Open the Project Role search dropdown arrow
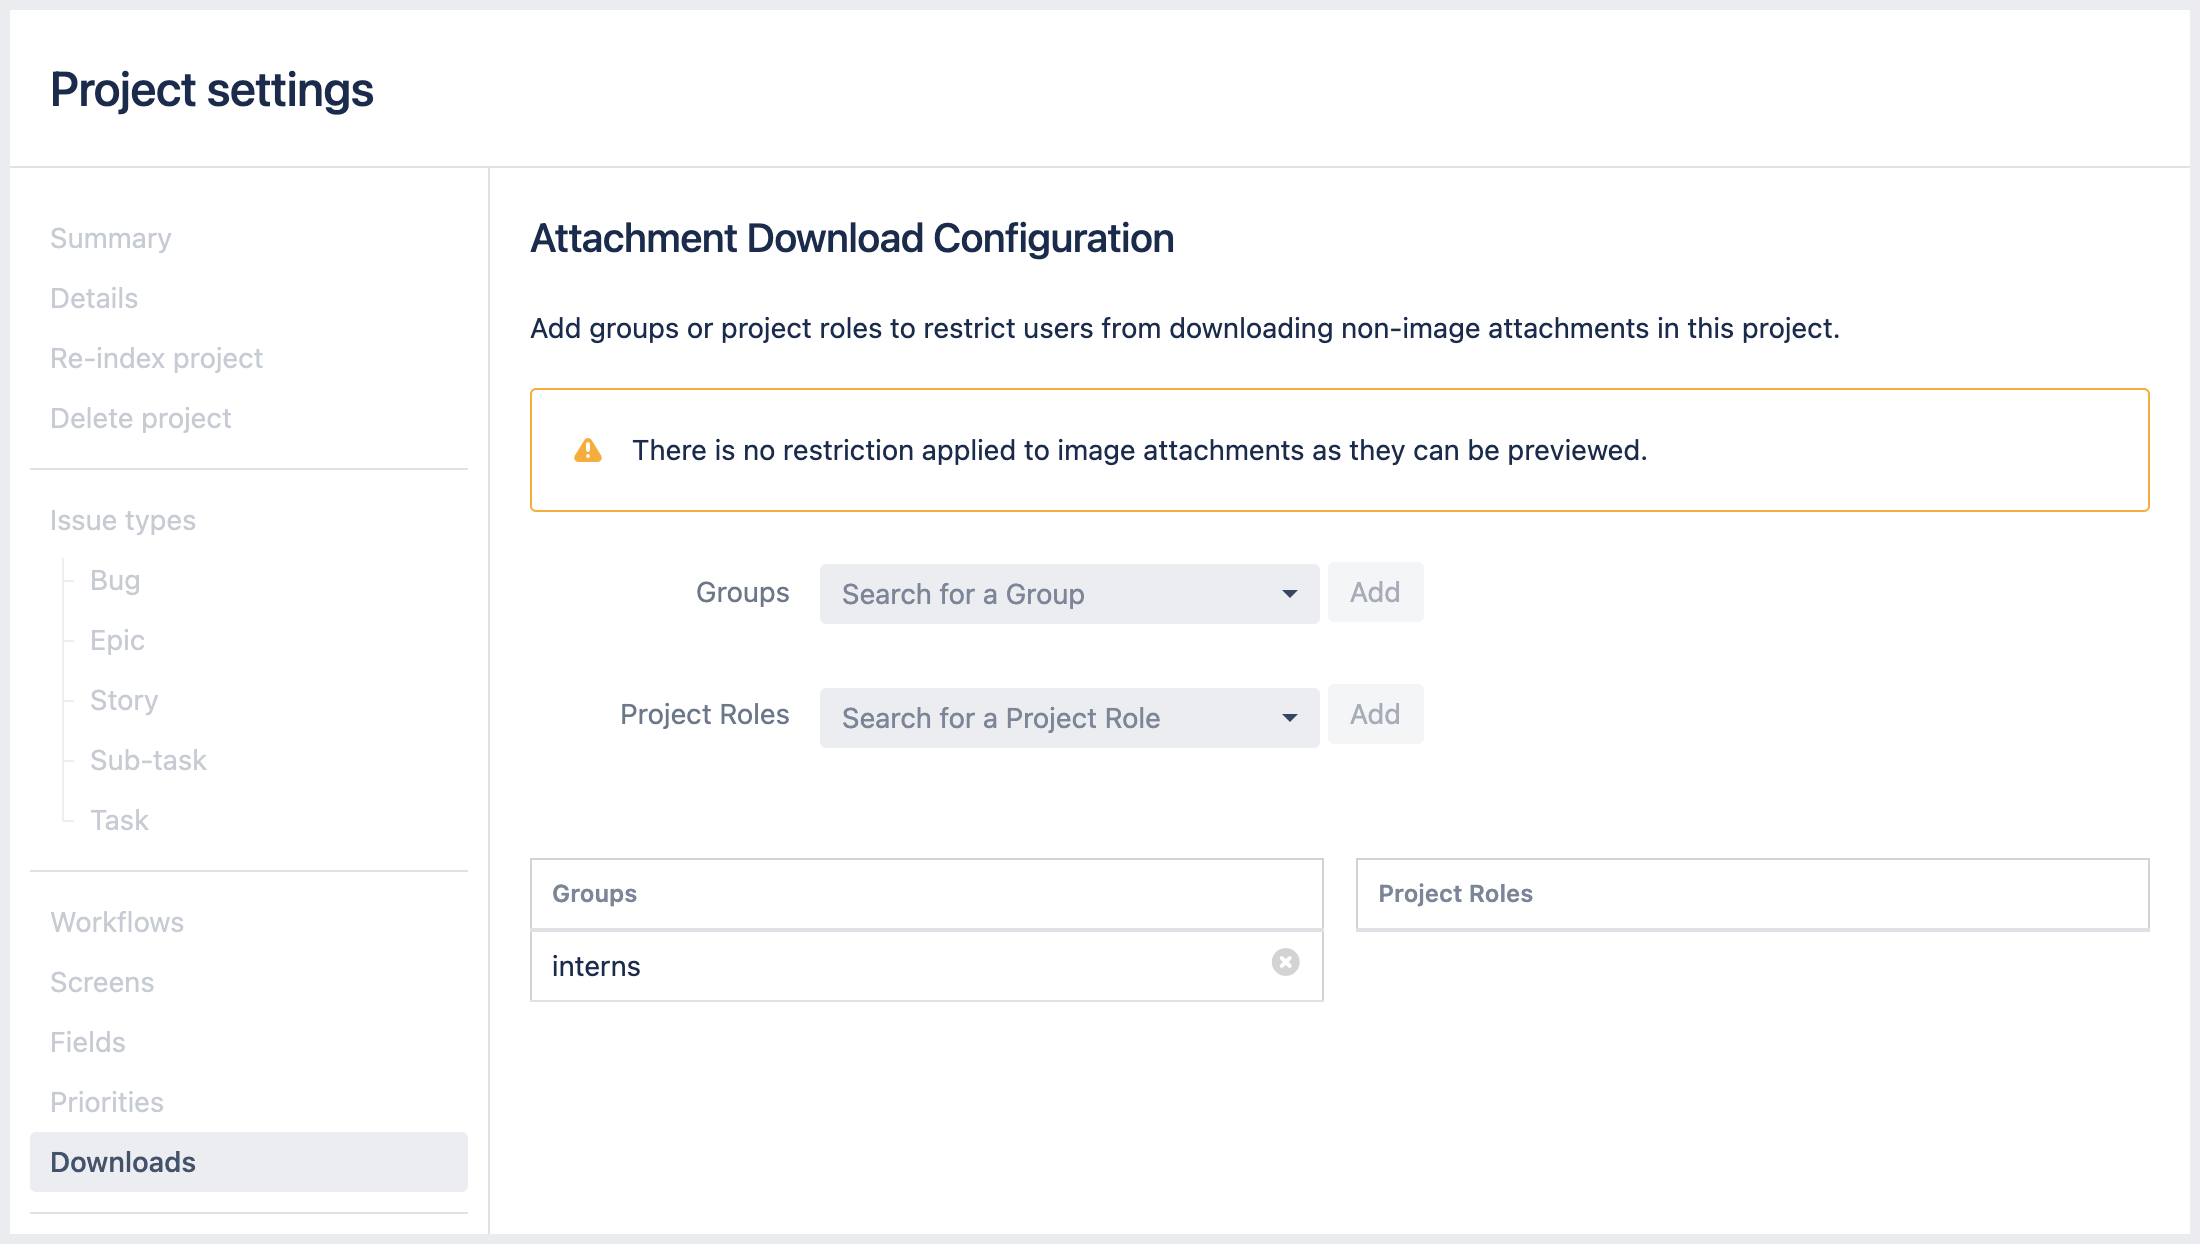 pyautogui.click(x=1290, y=717)
